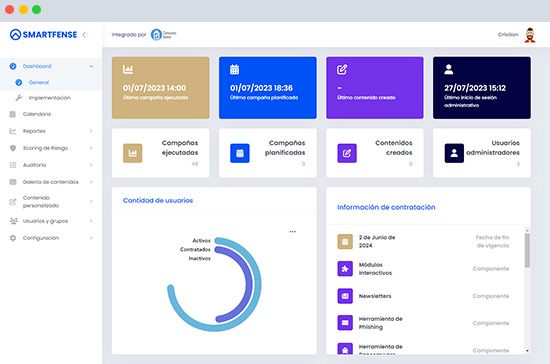Click the Campañas ejecutadas chart icon
The image size is (550, 364).
click(133, 153)
